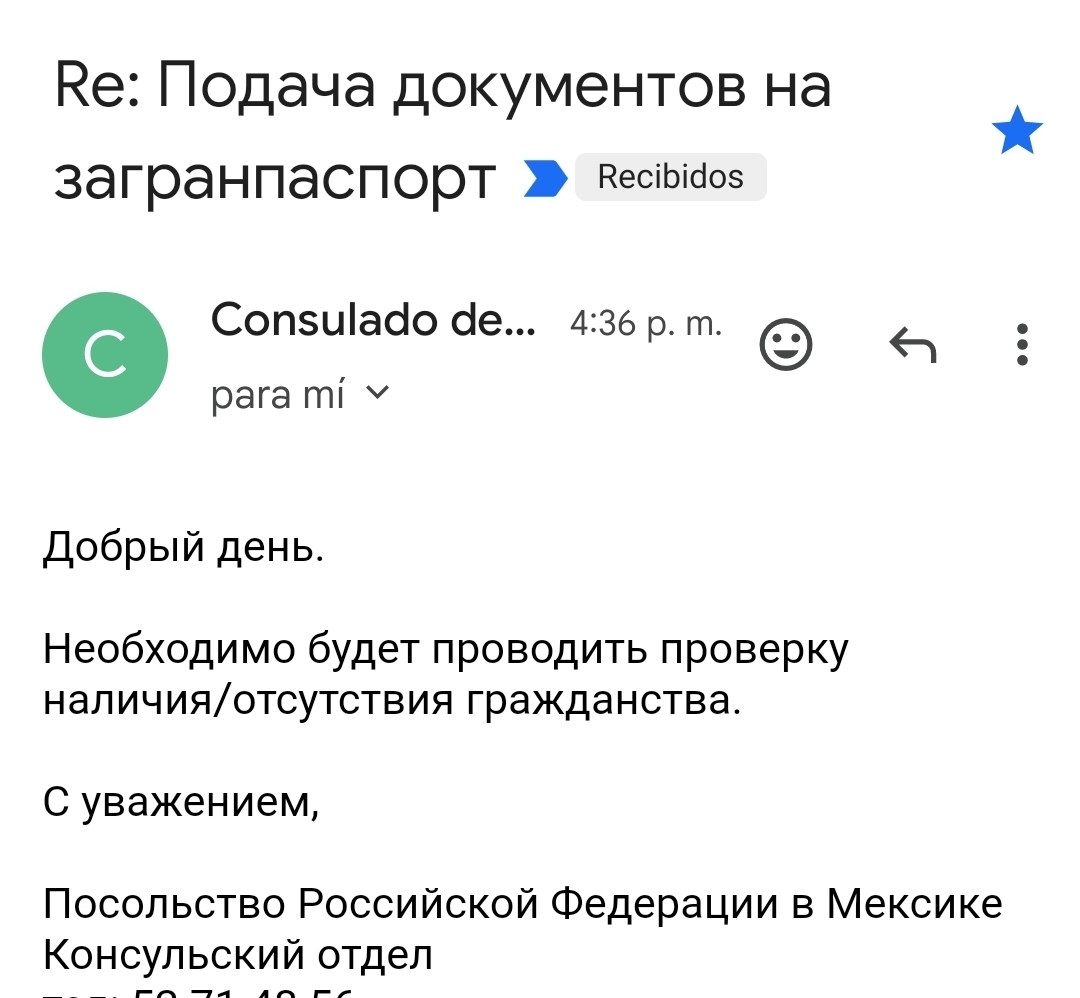The width and height of the screenshot is (1080, 998).
Task: Toggle the blue importance marker
Action: [546, 178]
